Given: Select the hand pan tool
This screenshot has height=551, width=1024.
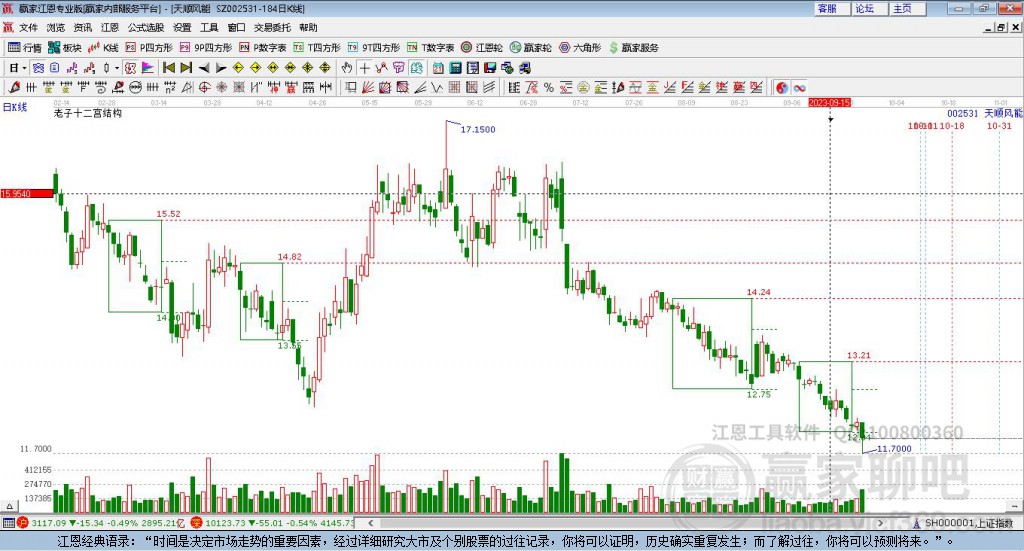Looking at the screenshot, I should click(x=347, y=68).
